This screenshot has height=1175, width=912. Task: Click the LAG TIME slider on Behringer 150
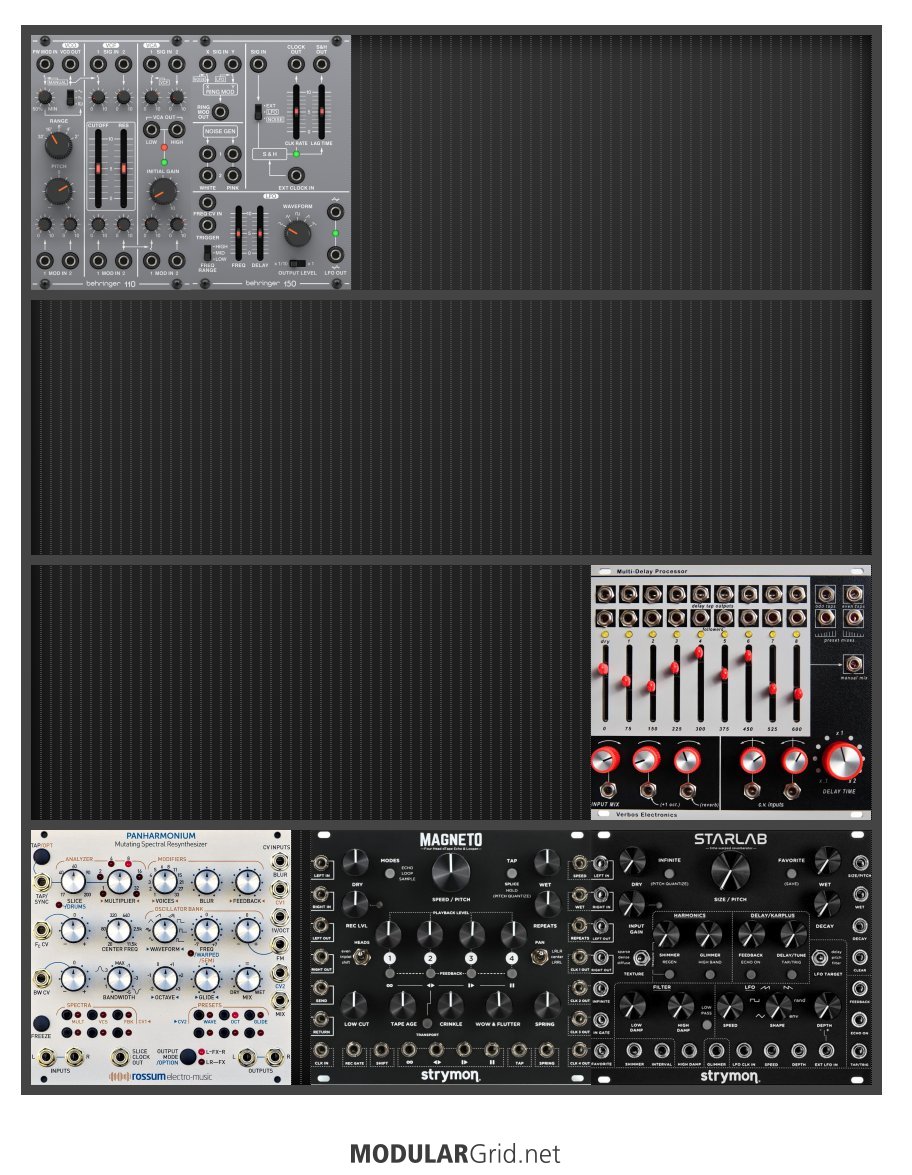click(x=321, y=111)
